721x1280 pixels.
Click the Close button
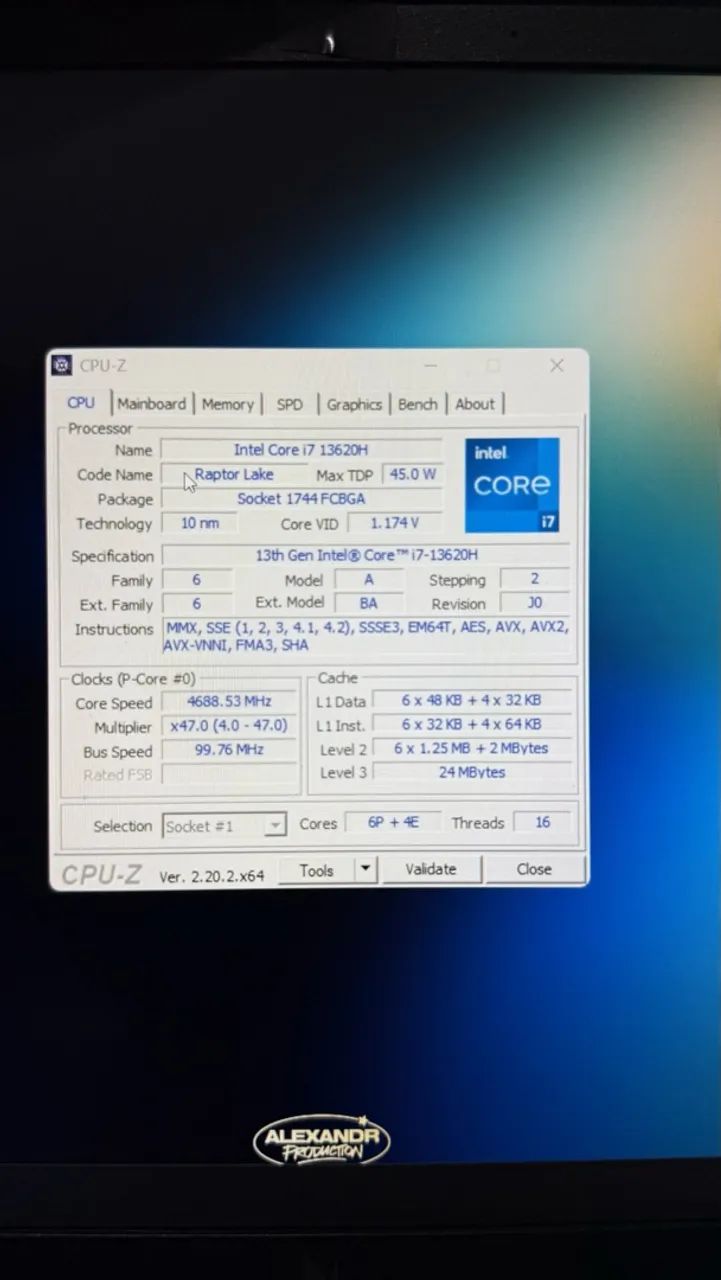pos(534,869)
